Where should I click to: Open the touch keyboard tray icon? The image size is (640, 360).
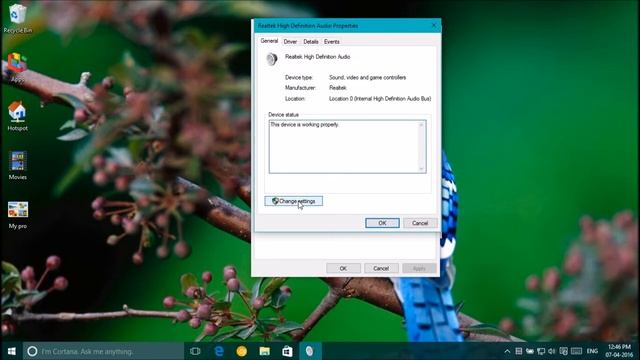(576, 351)
